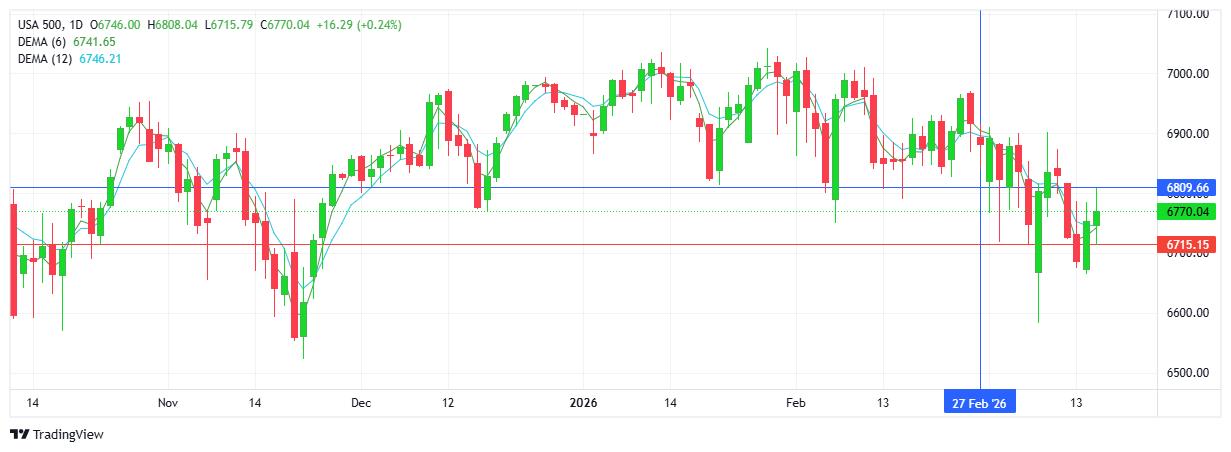
Task: Click the TradingView logo icon
Action: tap(19, 434)
